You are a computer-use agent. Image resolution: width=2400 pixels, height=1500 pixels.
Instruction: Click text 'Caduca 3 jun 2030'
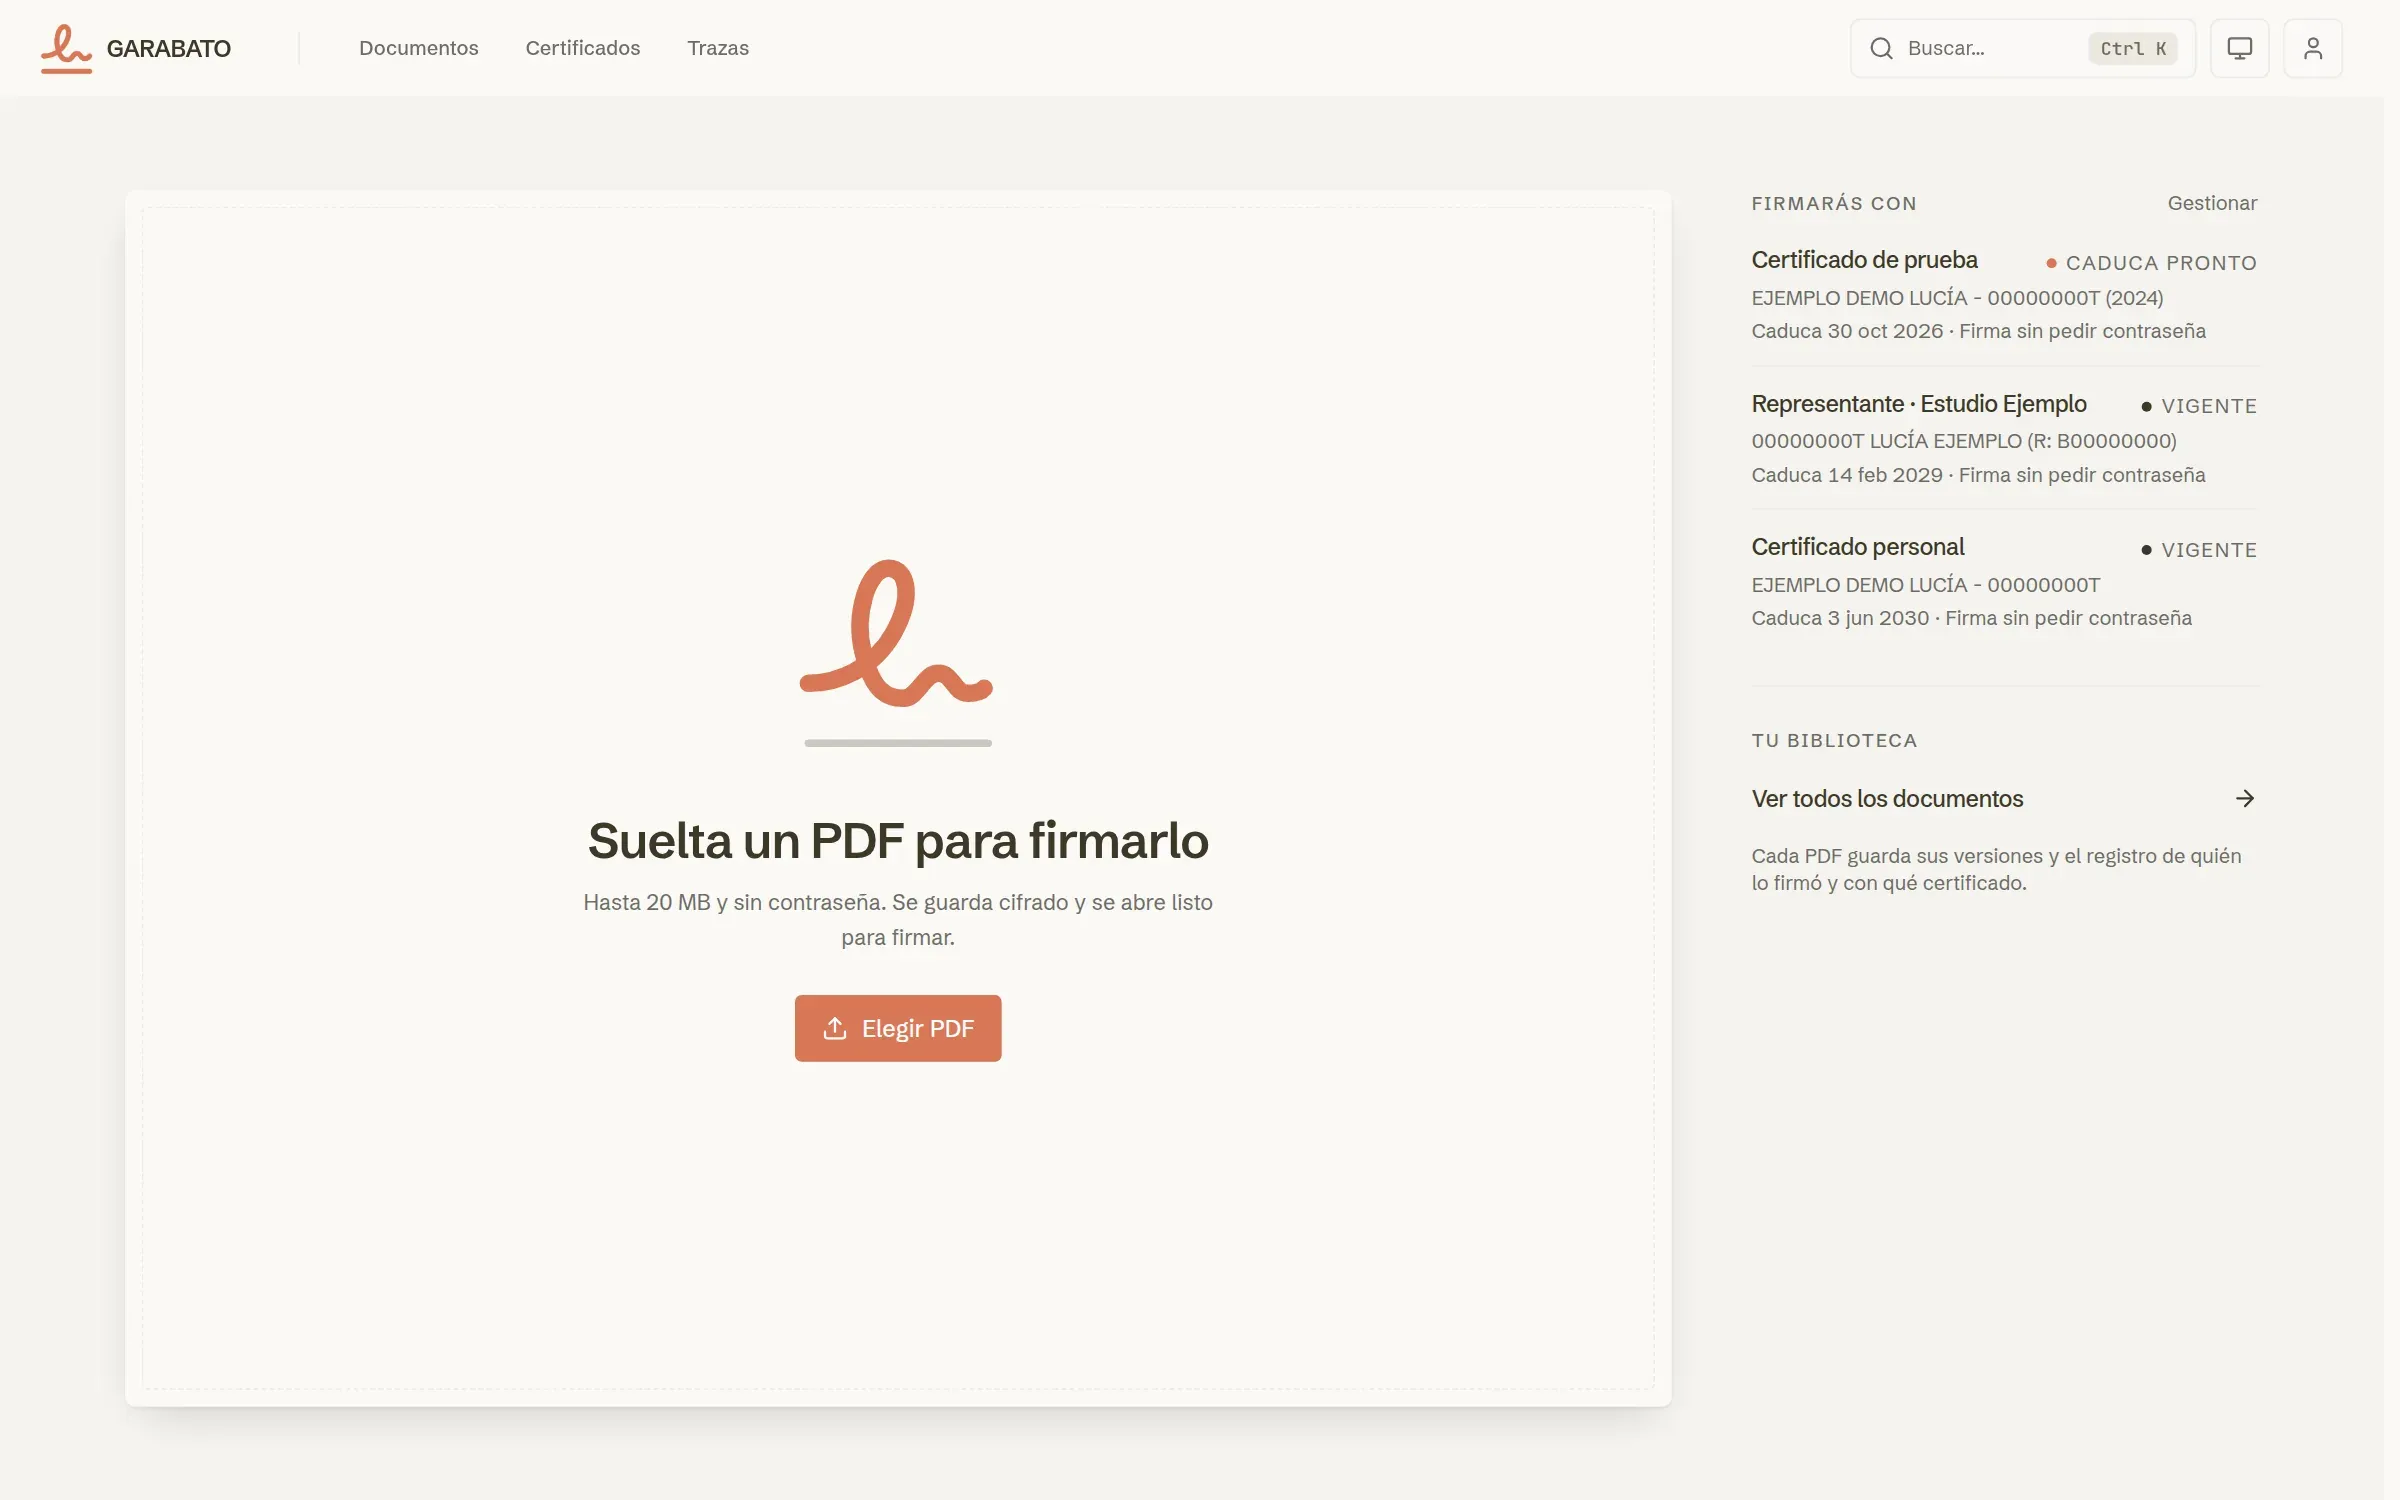[x=1840, y=618]
